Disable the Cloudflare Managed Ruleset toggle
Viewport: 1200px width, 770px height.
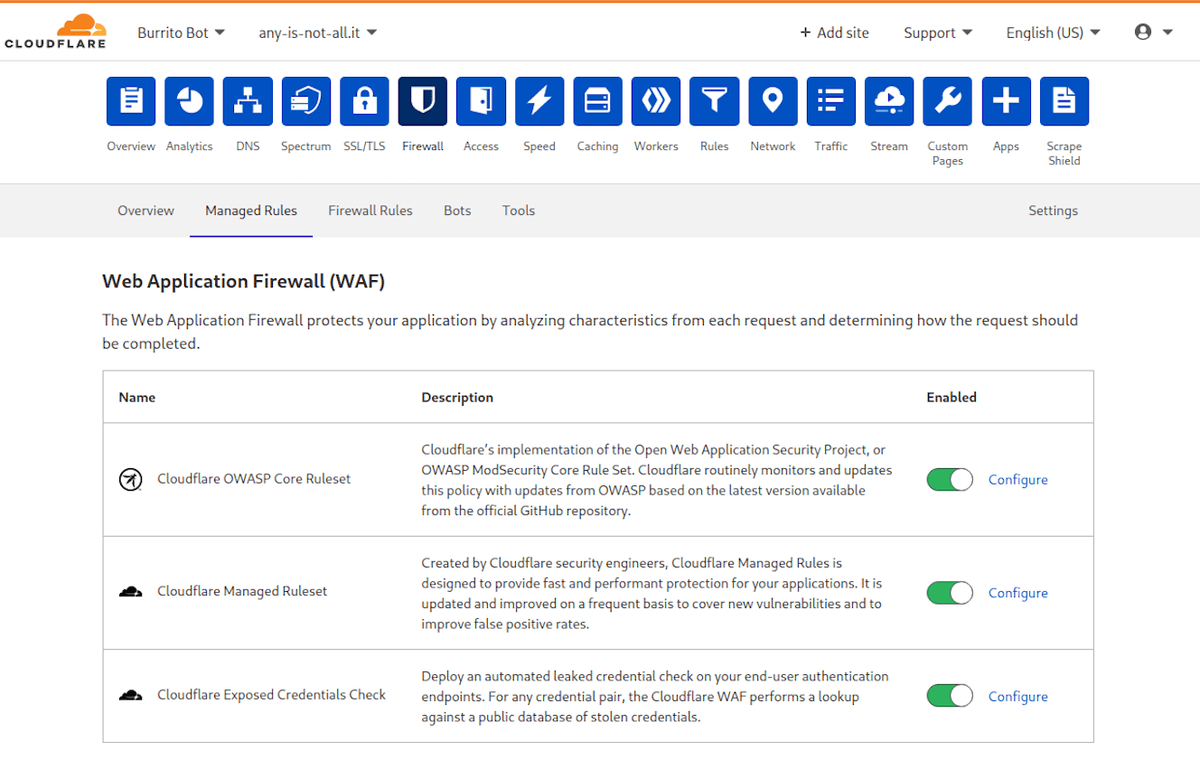coord(950,593)
